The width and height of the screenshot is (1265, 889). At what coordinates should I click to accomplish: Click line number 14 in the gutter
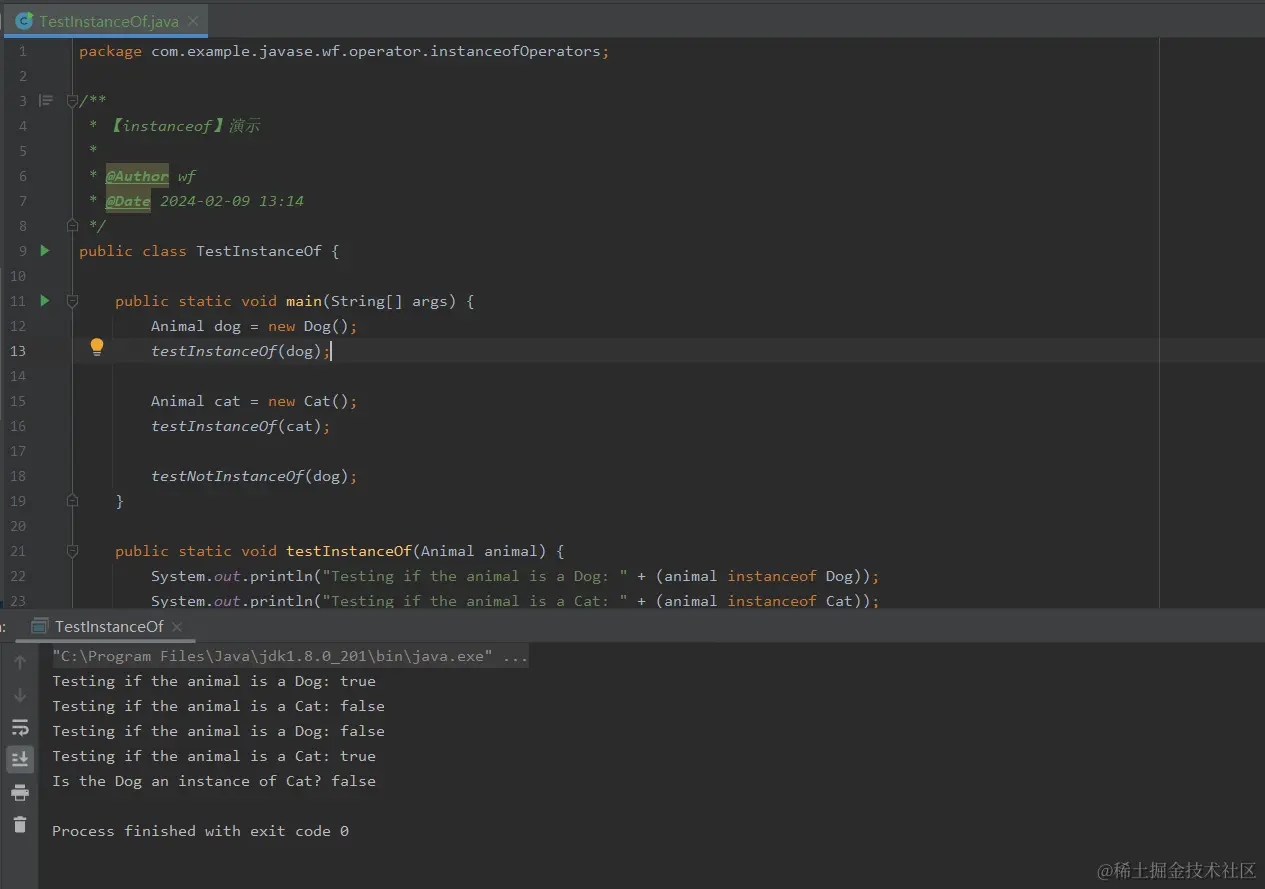pyautogui.click(x=18, y=376)
